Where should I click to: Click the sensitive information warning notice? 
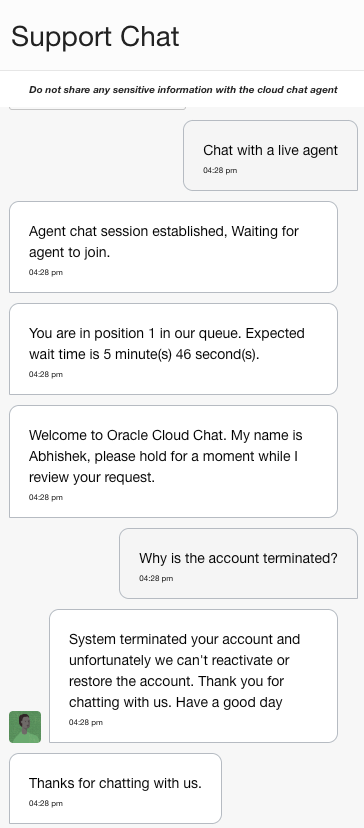(x=183, y=90)
